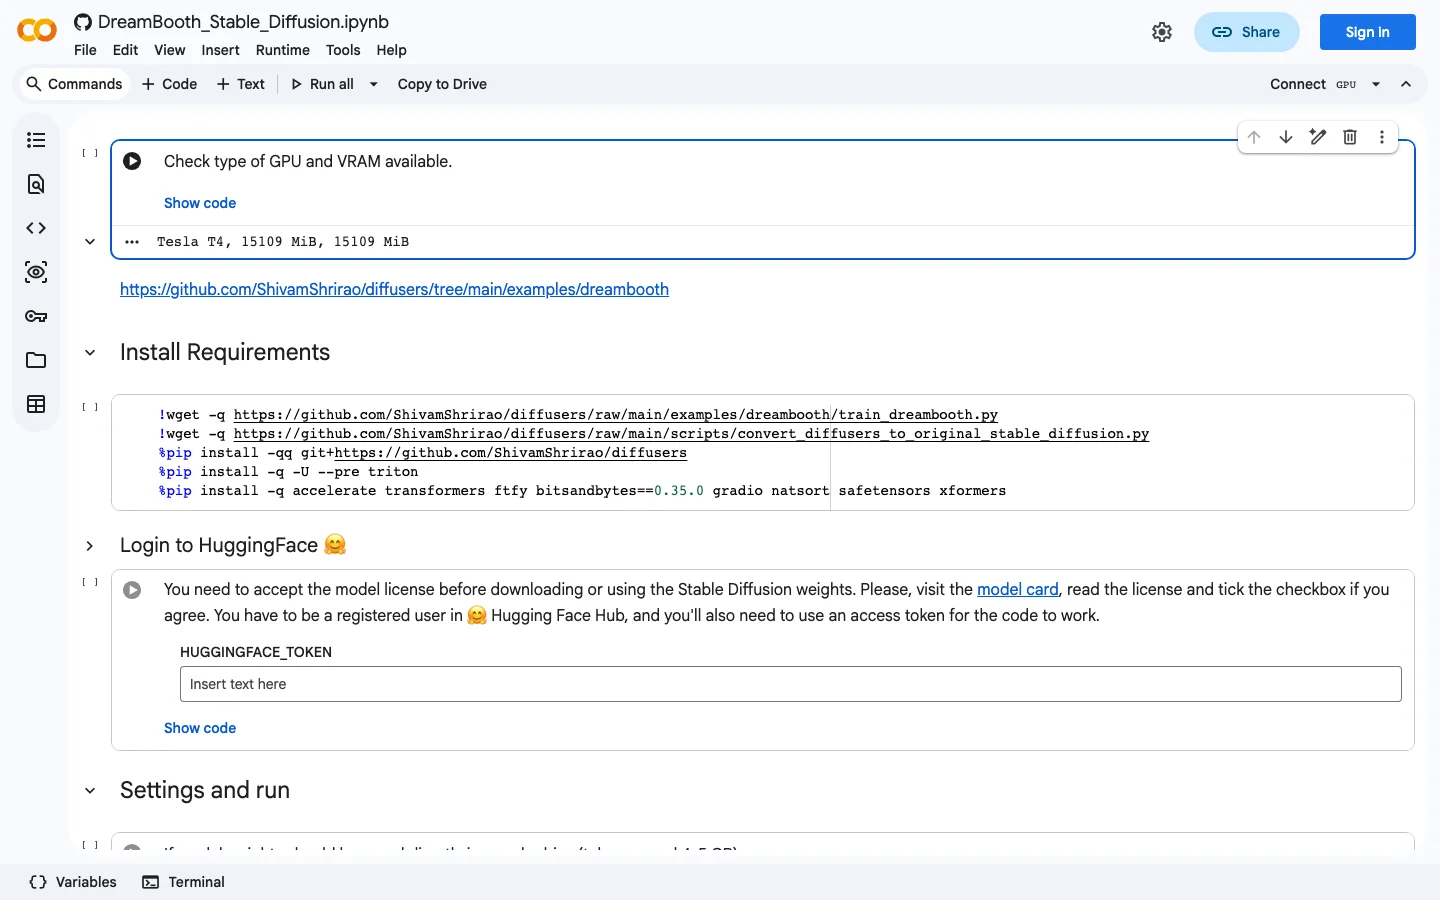
Task: Open train_dreambooth.py URL in code cell
Action: [x=615, y=415]
